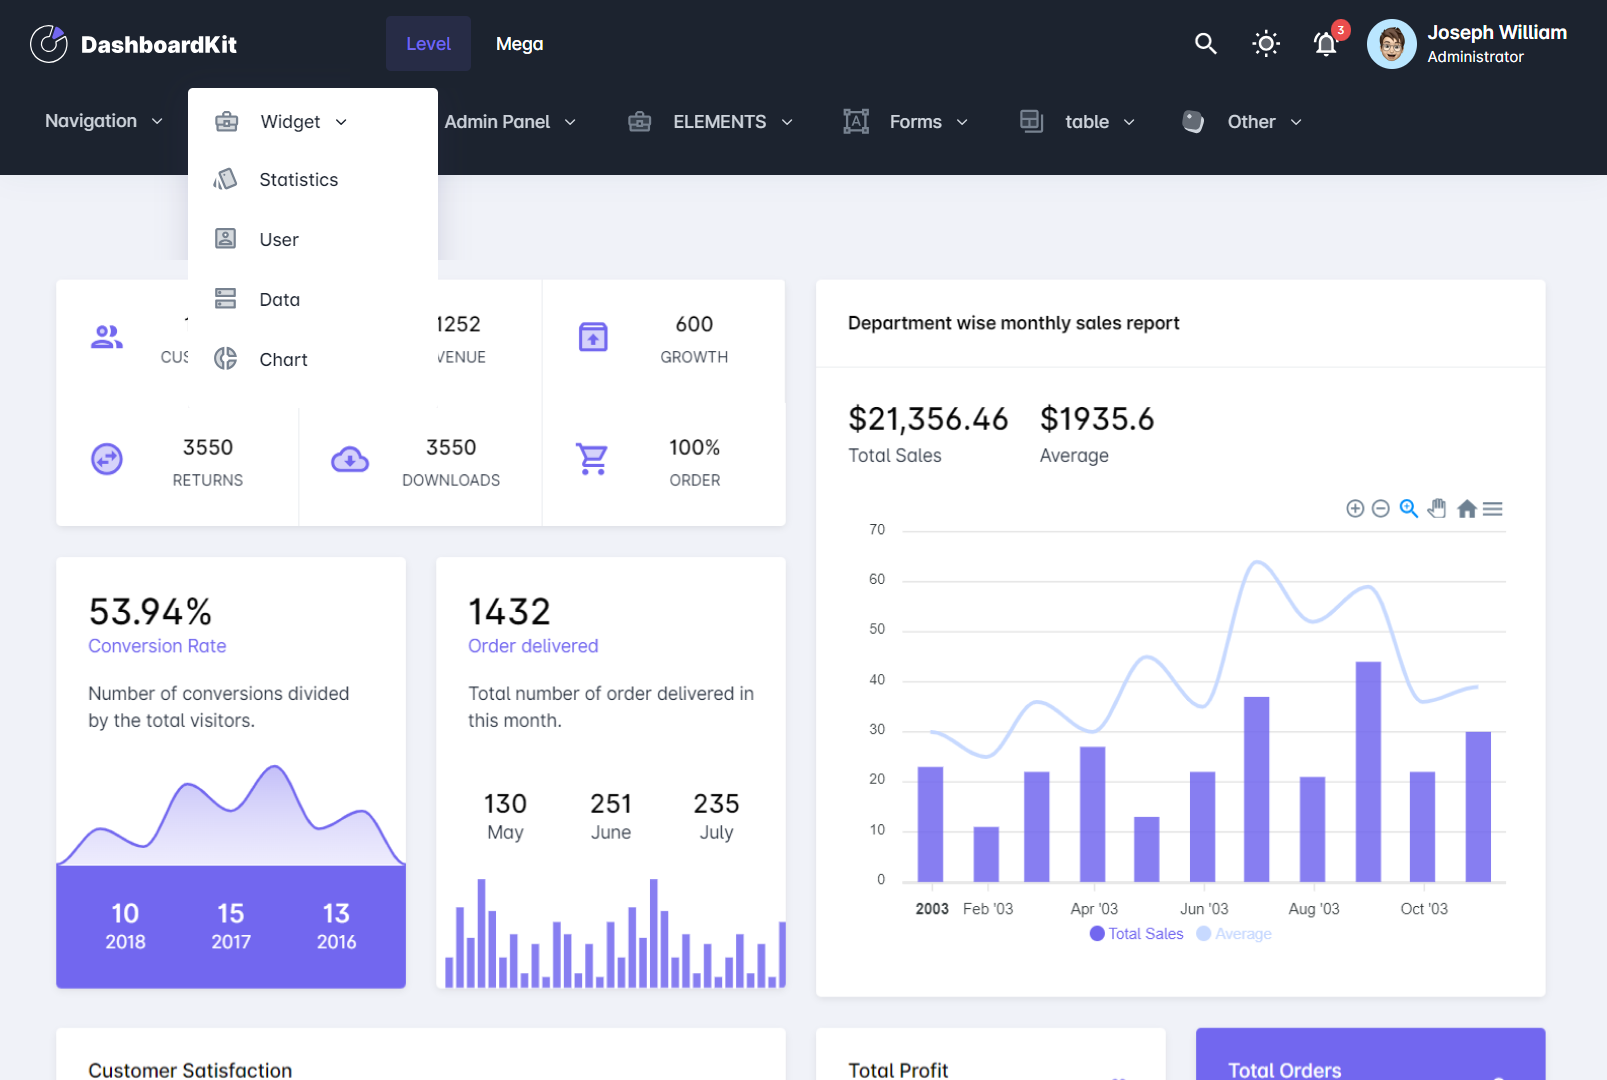
Task: Activate the chart panning hand tool
Action: click(x=1437, y=509)
